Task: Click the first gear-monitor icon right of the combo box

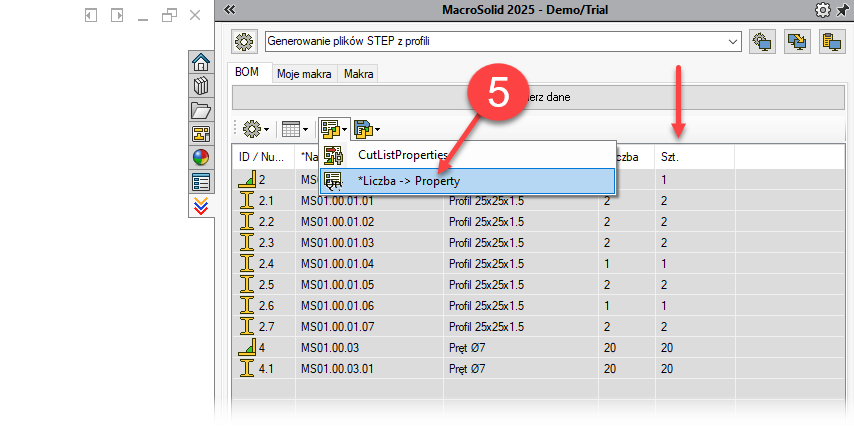Action: coord(762,41)
